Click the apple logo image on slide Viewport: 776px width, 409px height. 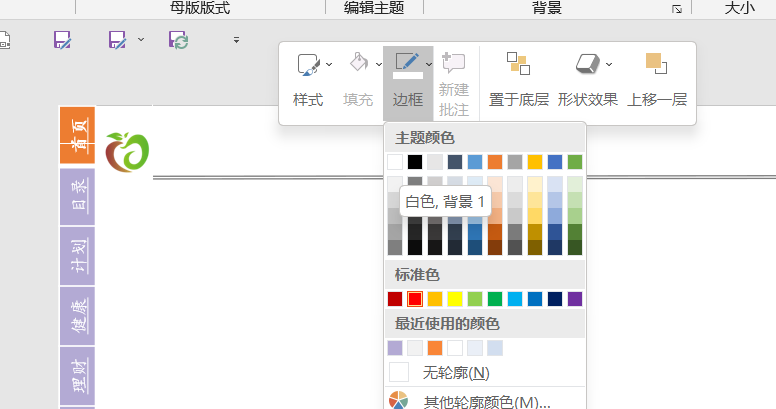click(x=127, y=152)
